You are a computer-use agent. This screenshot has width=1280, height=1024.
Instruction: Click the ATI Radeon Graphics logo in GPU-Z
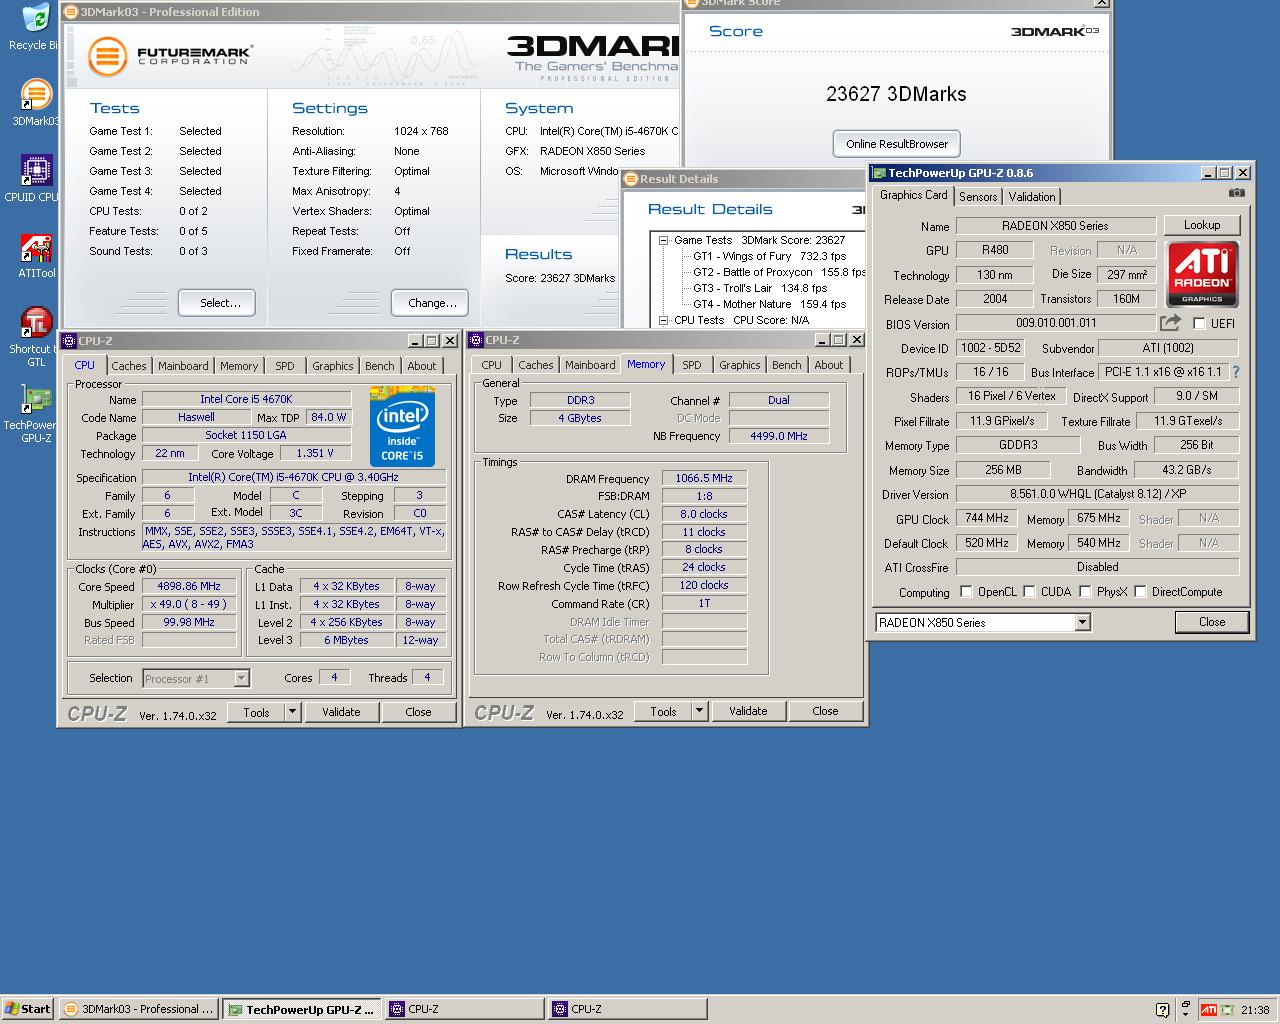(1202, 273)
